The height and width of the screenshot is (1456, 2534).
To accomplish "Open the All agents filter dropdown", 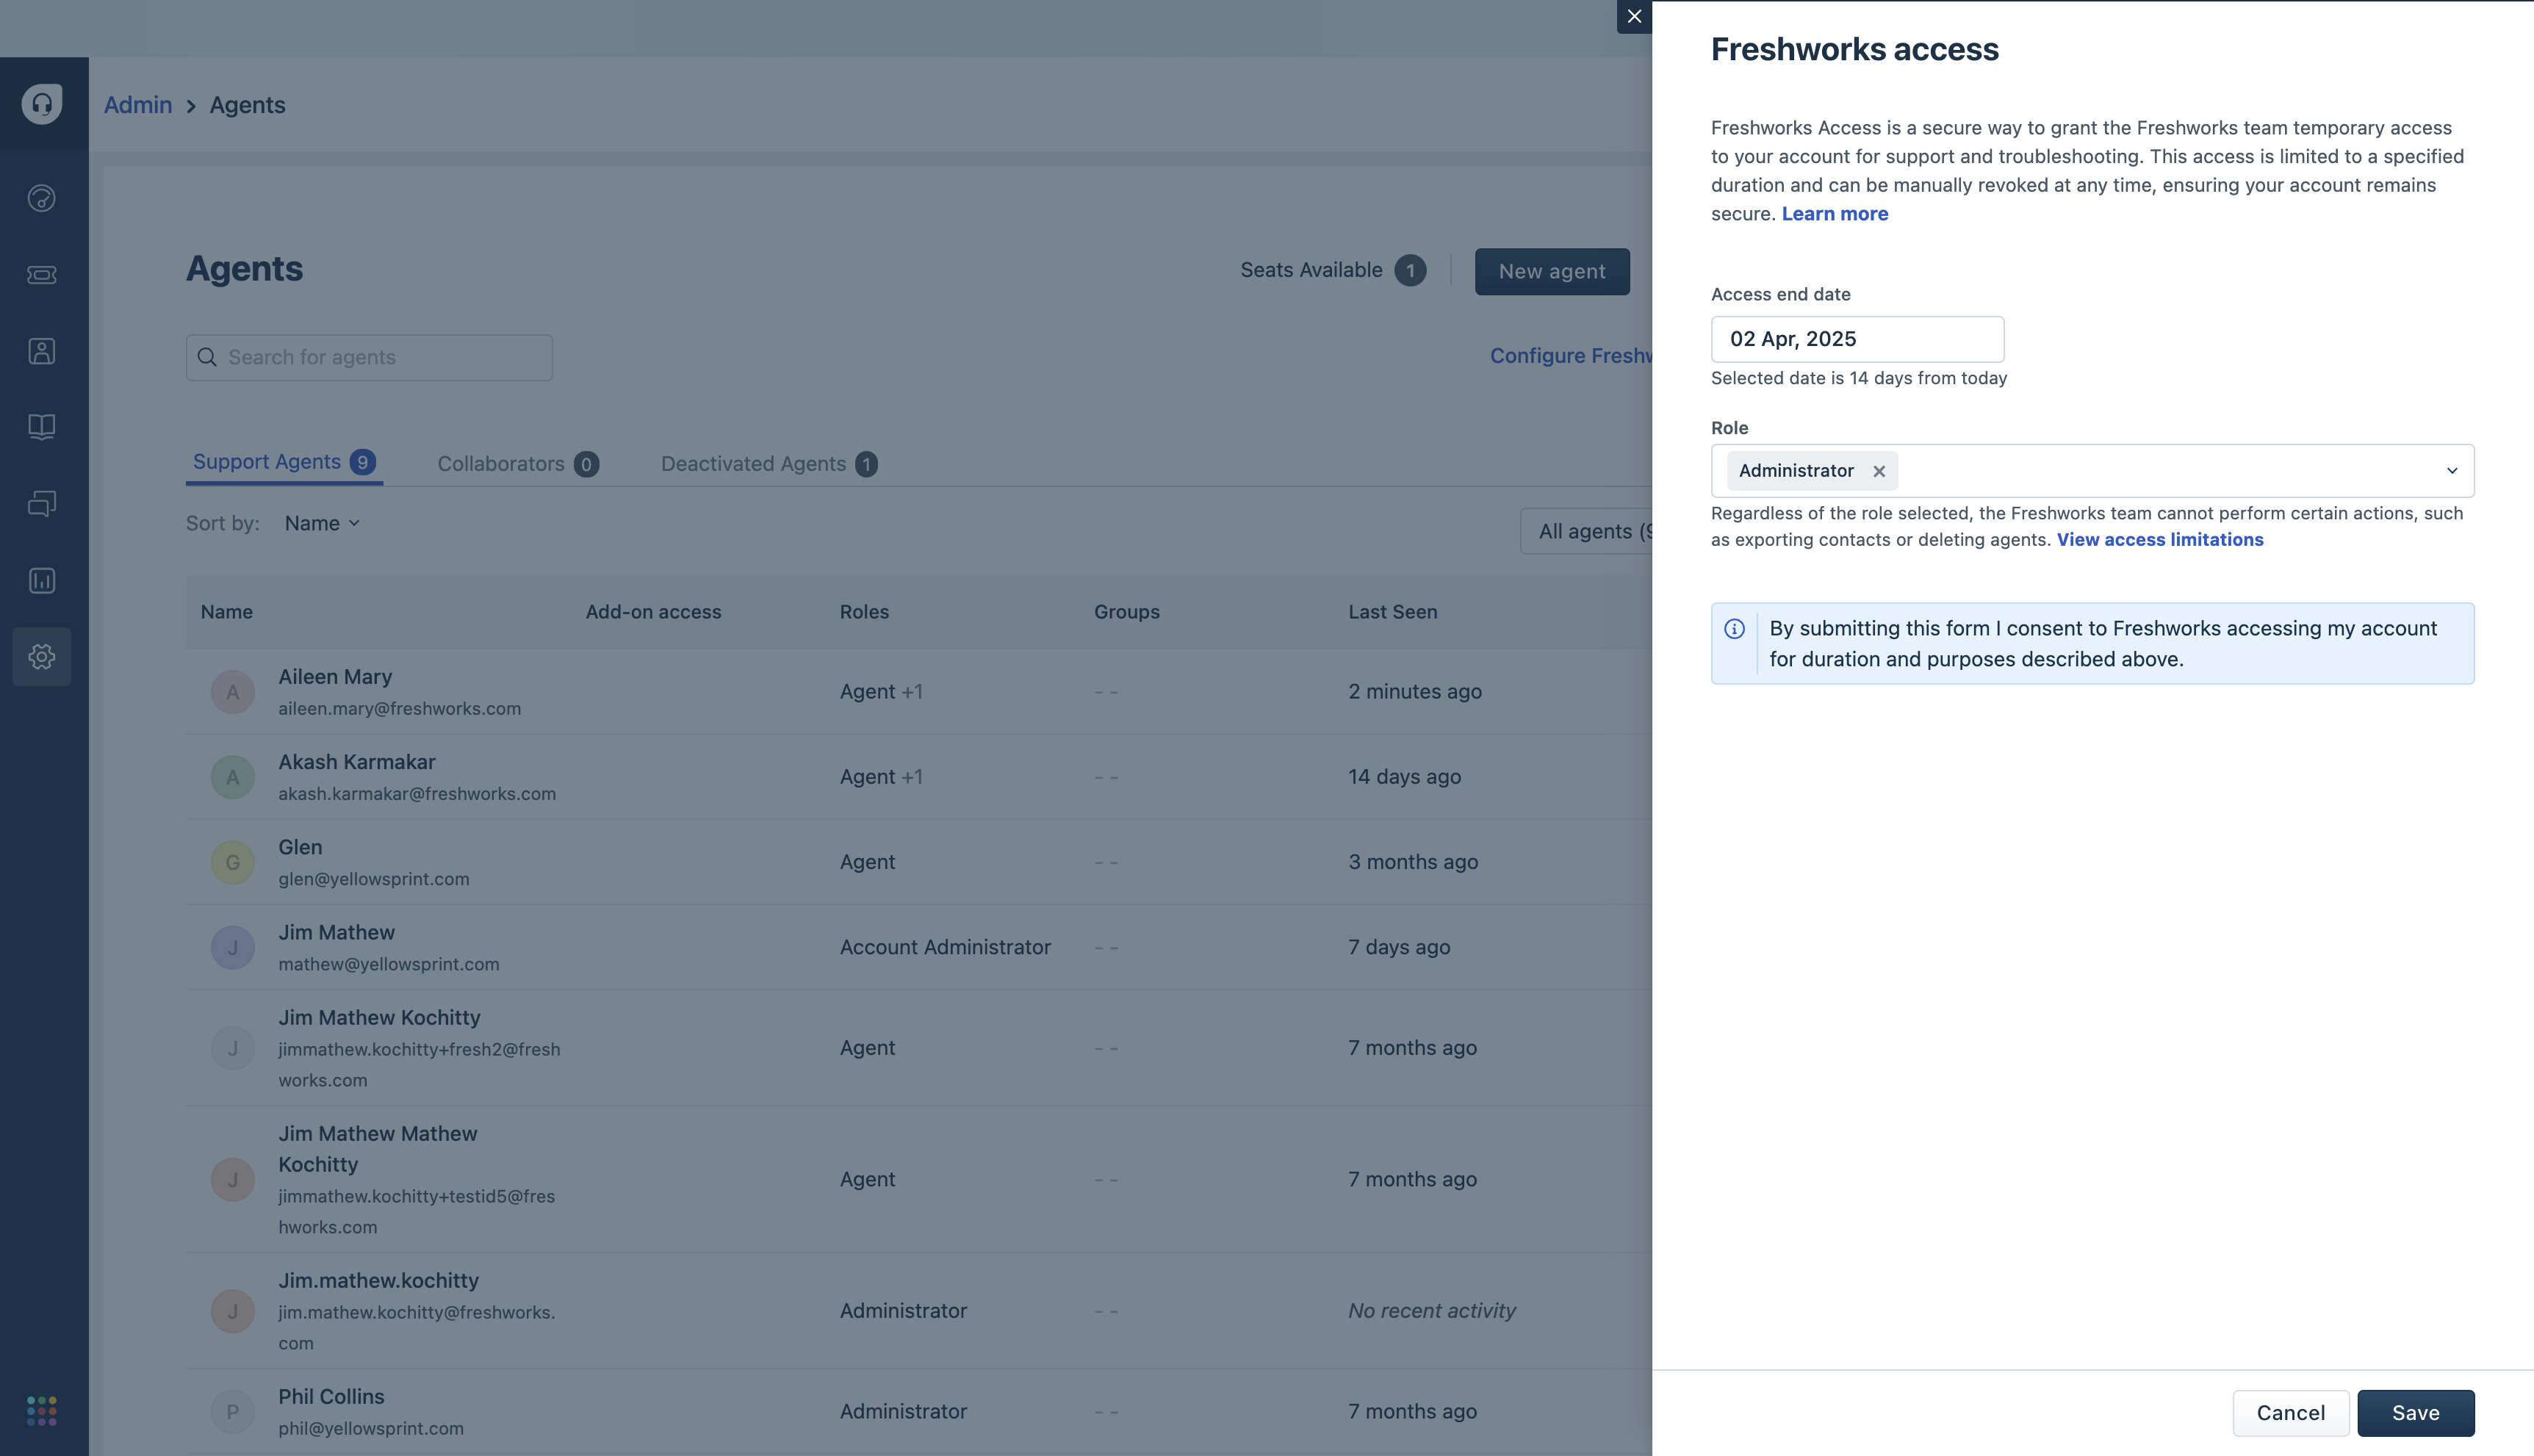I will 1590,532.
